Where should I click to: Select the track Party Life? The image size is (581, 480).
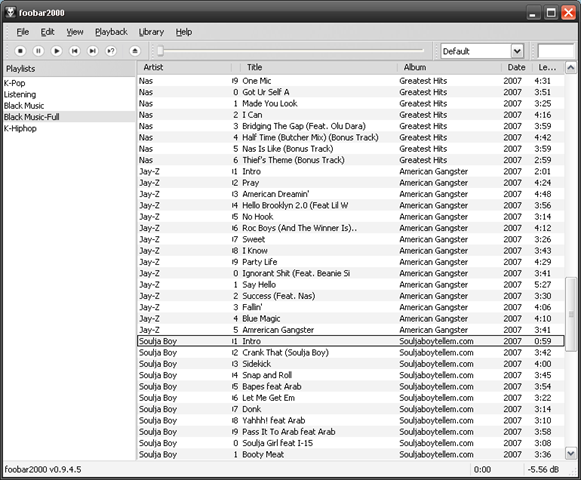click(x=351, y=262)
